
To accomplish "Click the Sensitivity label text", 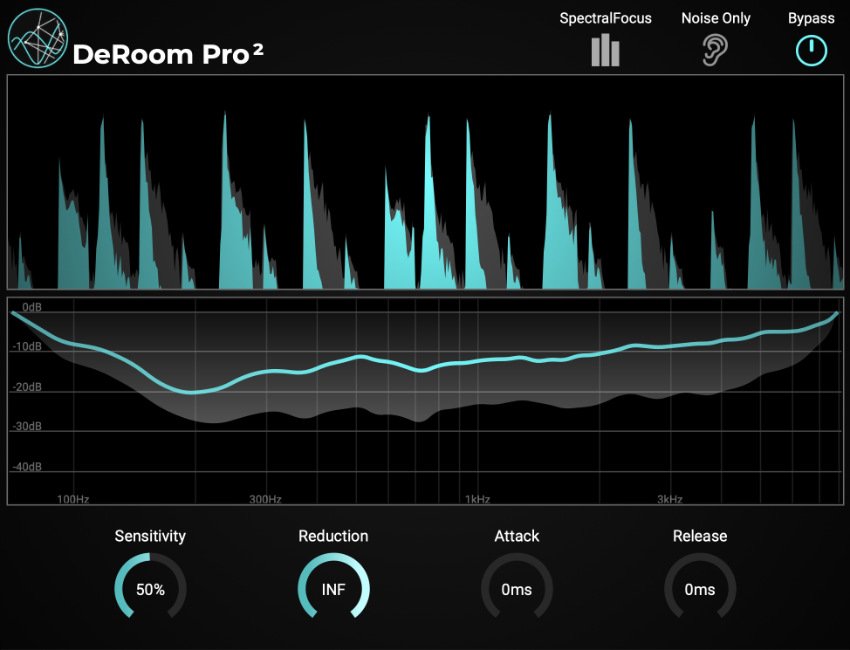I will 150,536.
